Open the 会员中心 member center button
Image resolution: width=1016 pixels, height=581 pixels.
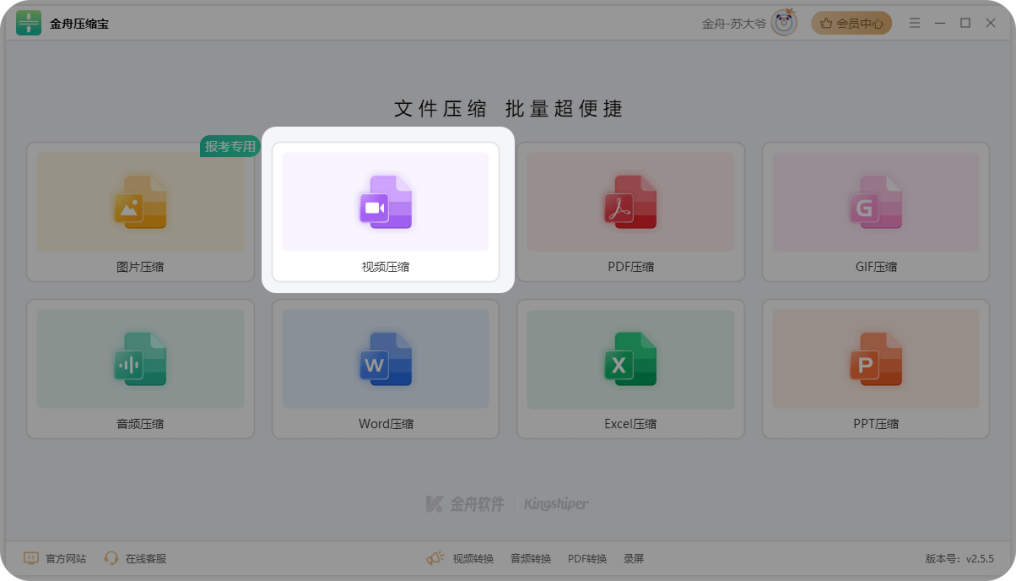[851, 23]
